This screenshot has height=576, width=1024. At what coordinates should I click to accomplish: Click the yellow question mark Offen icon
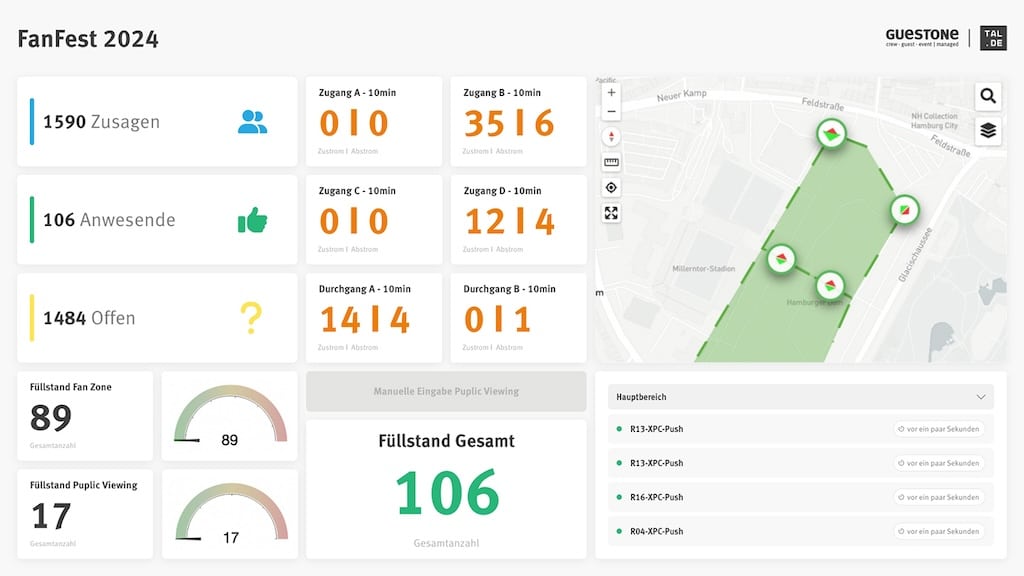click(x=250, y=318)
